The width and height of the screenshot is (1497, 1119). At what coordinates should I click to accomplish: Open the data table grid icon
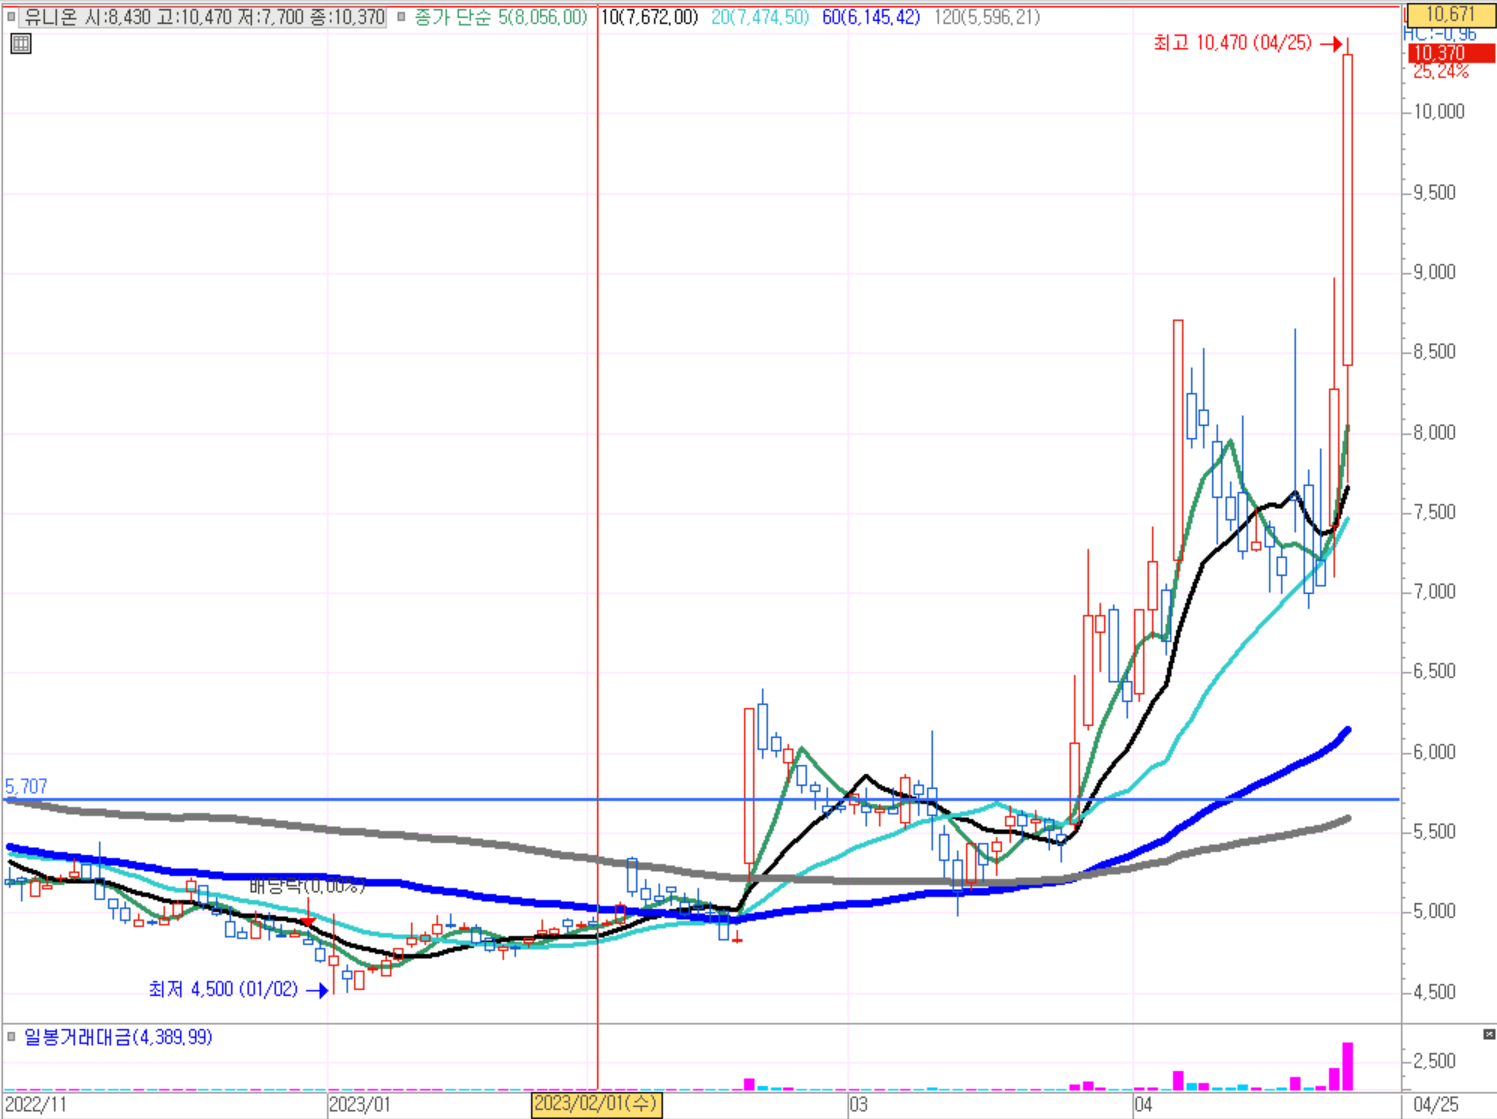[x=20, y=43]
